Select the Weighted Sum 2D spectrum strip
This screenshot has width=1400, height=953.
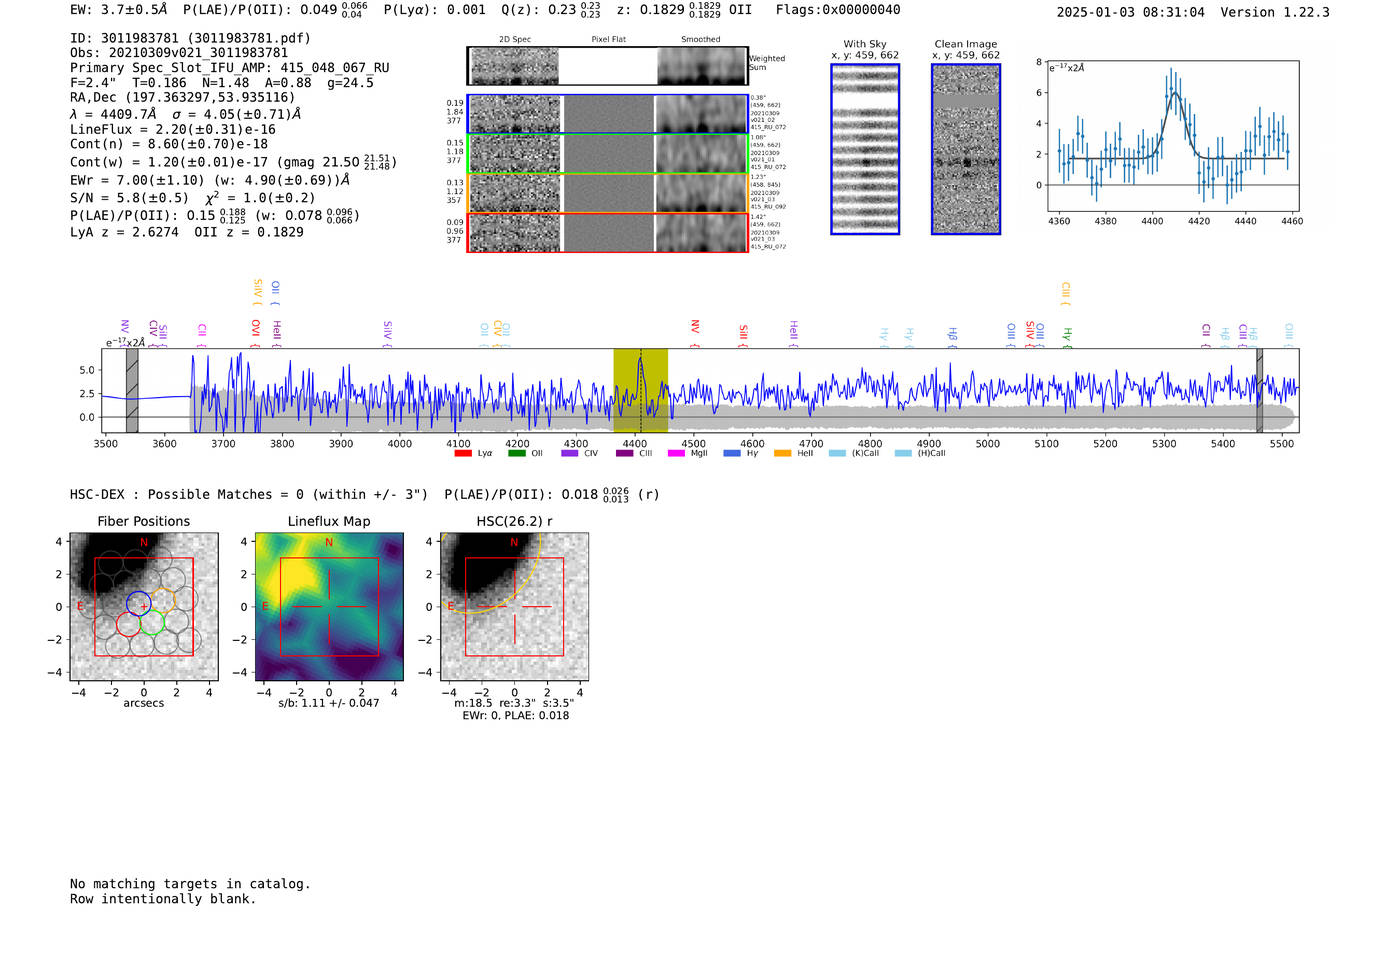pos(608,66)
